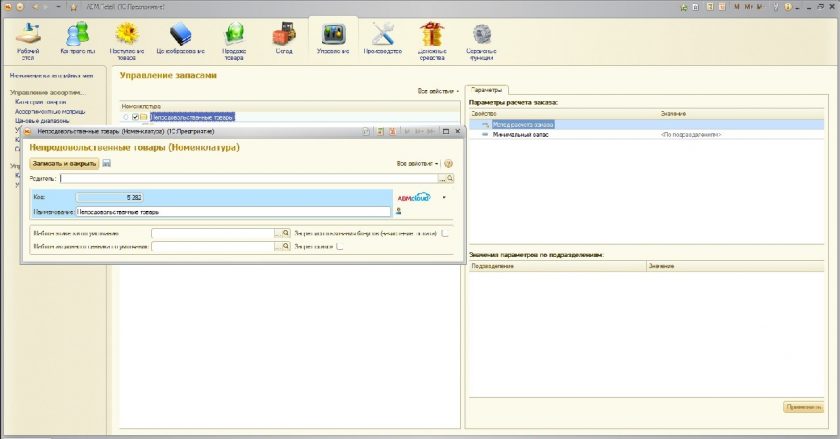
Task: Click the ellipsis chooser in Родитель field
Action: click(442, 178)
